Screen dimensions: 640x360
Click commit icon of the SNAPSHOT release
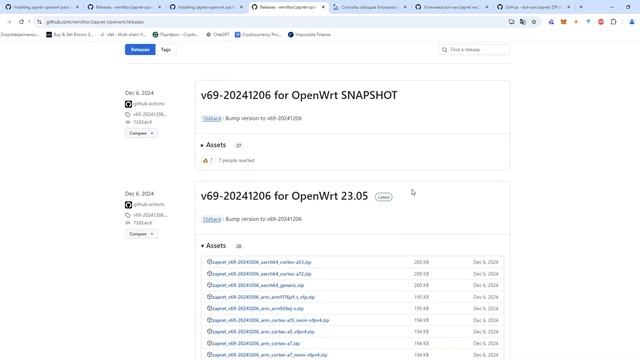pyautogui.click(x=128, y=122)
